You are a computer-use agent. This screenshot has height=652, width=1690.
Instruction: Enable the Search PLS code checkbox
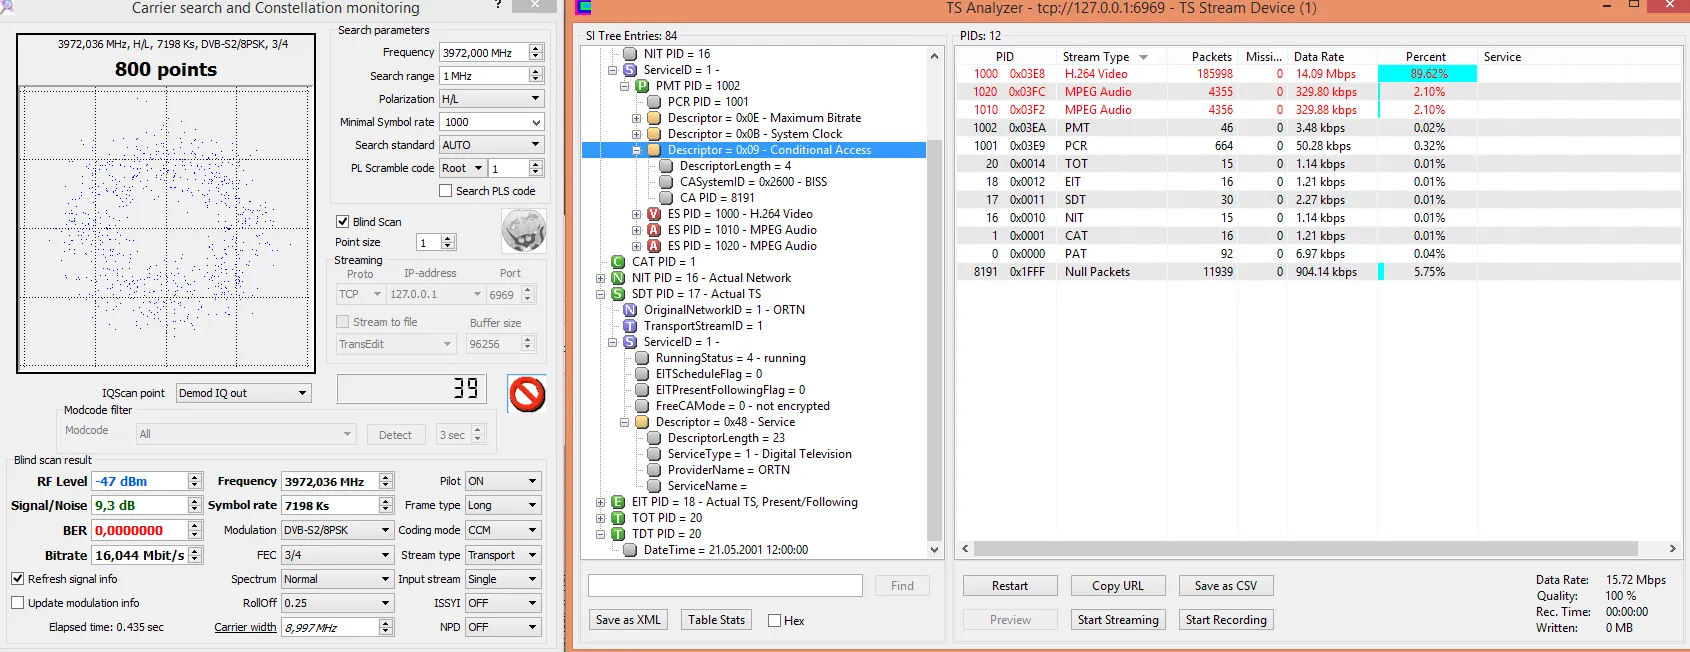tap(446, 191)
